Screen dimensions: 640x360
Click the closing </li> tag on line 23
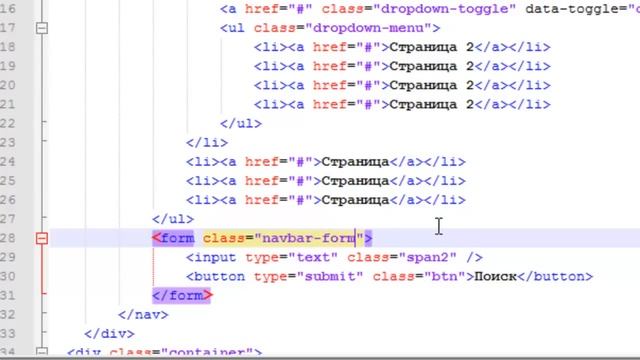[207, 143]
